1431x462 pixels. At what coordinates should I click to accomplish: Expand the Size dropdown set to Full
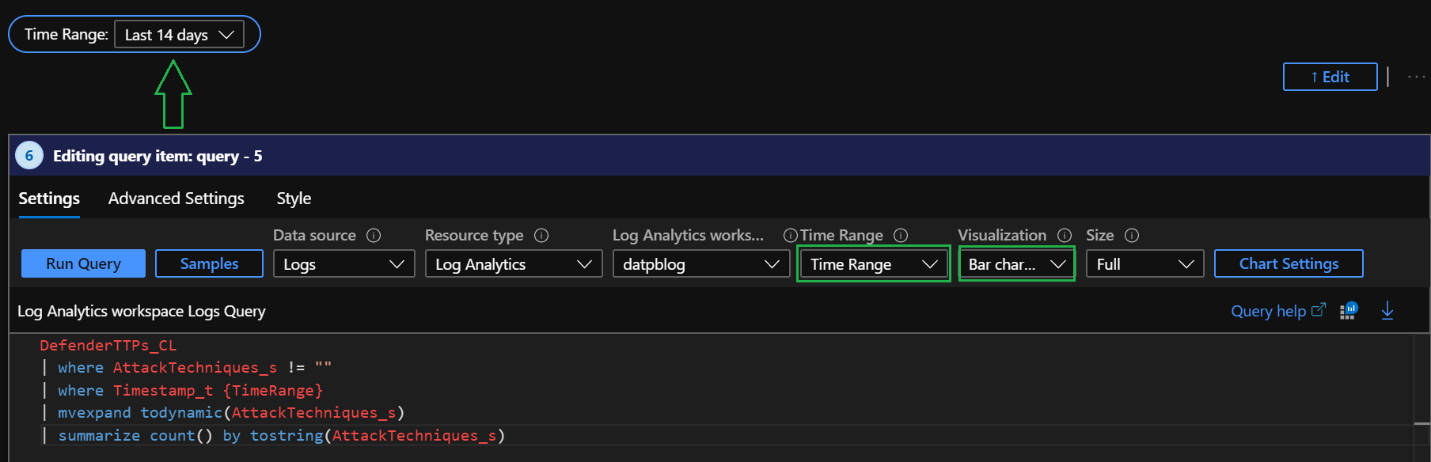click(x=1143, y=265)
